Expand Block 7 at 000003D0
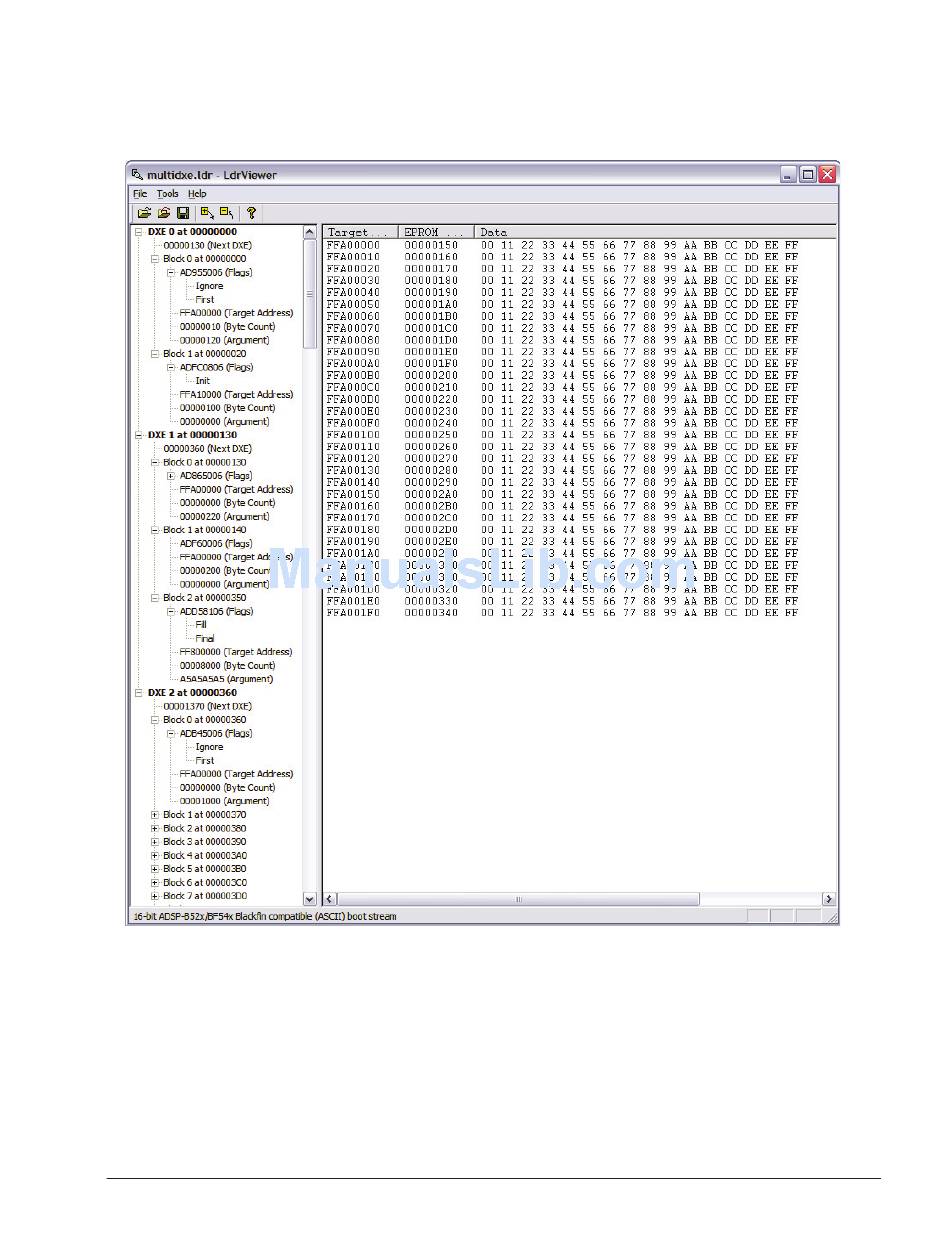This screenshot has width=950, height=1246. click(x=155, y=896)
